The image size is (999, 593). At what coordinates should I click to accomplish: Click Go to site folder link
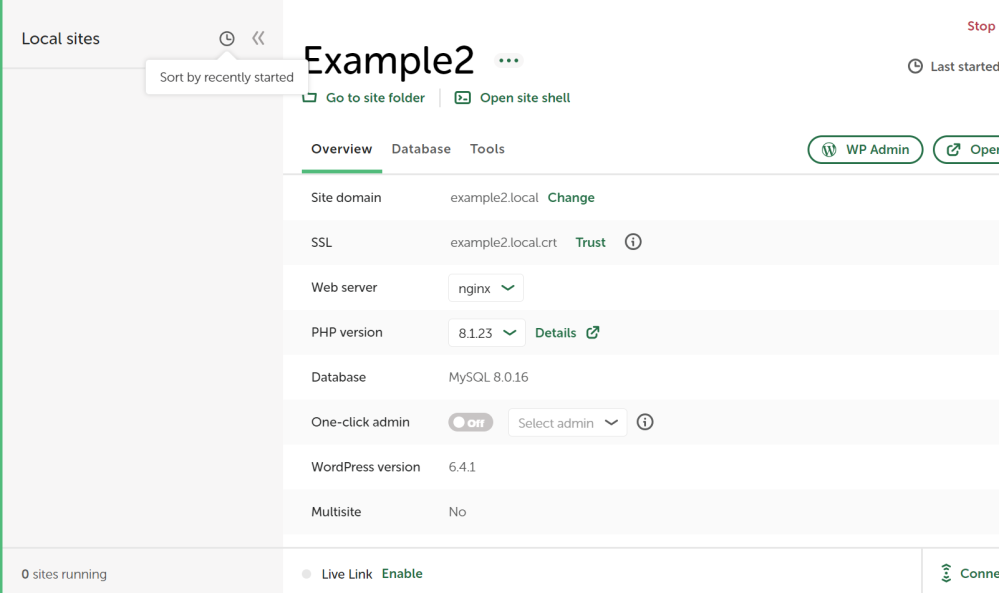point(375,97)
